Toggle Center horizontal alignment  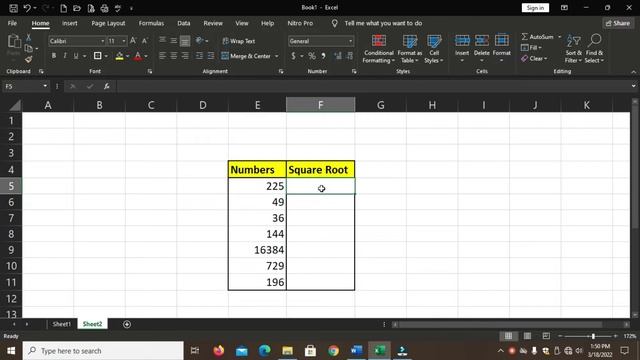pos(174,56)
